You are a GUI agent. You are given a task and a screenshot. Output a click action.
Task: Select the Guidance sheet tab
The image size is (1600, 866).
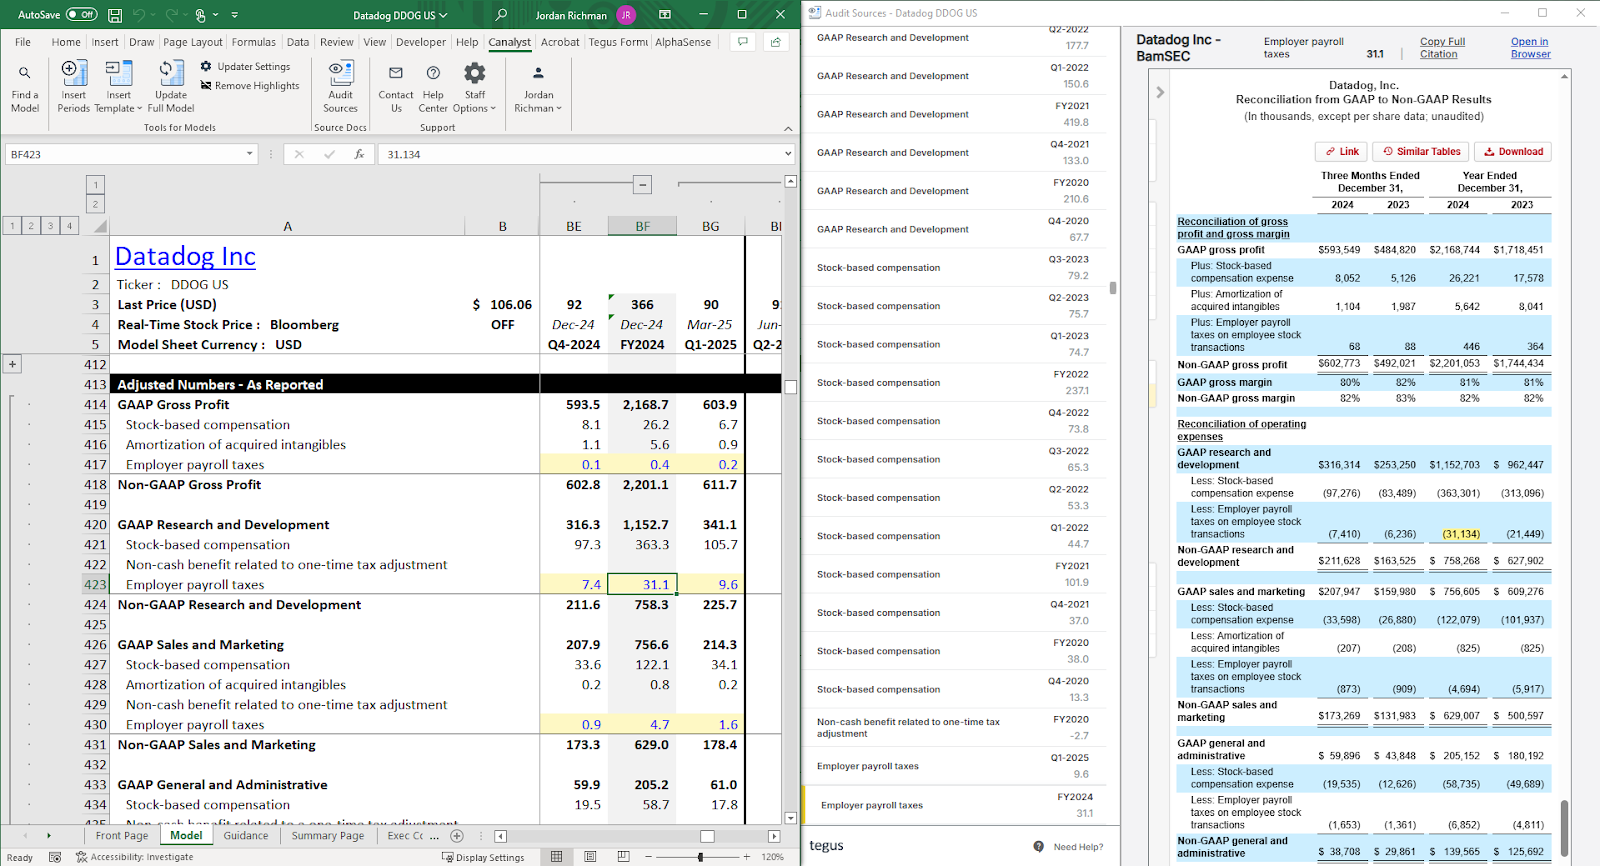tap(245, 836)
